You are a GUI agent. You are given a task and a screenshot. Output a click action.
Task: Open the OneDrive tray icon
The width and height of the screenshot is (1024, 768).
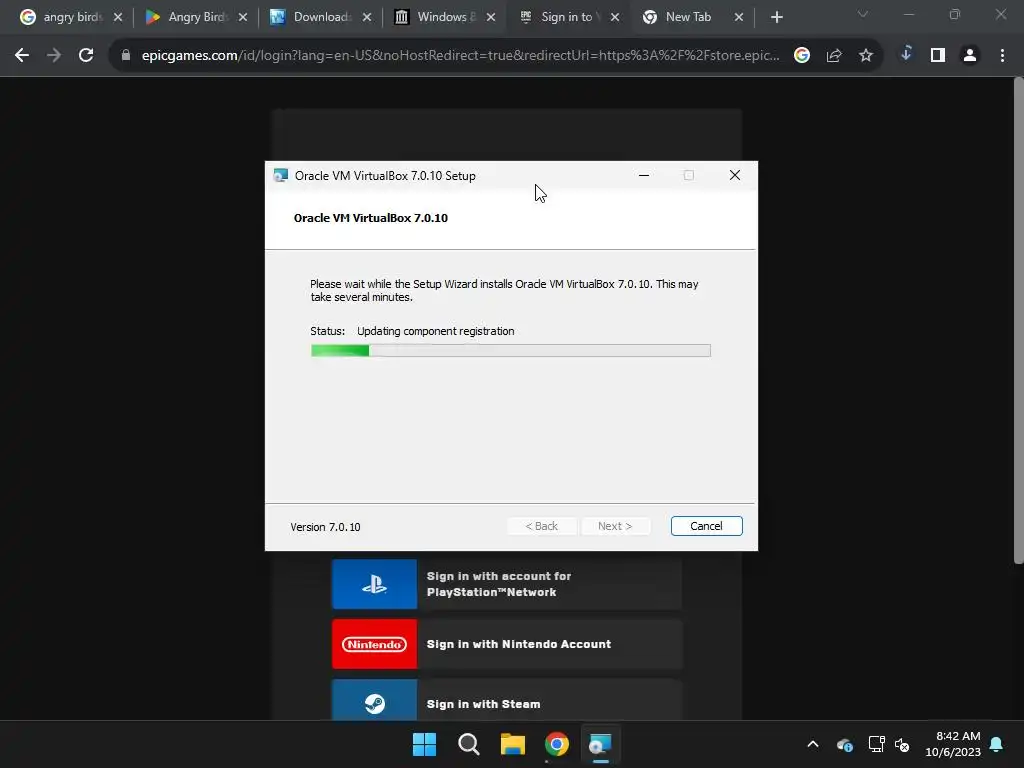[x=844, y=744]
